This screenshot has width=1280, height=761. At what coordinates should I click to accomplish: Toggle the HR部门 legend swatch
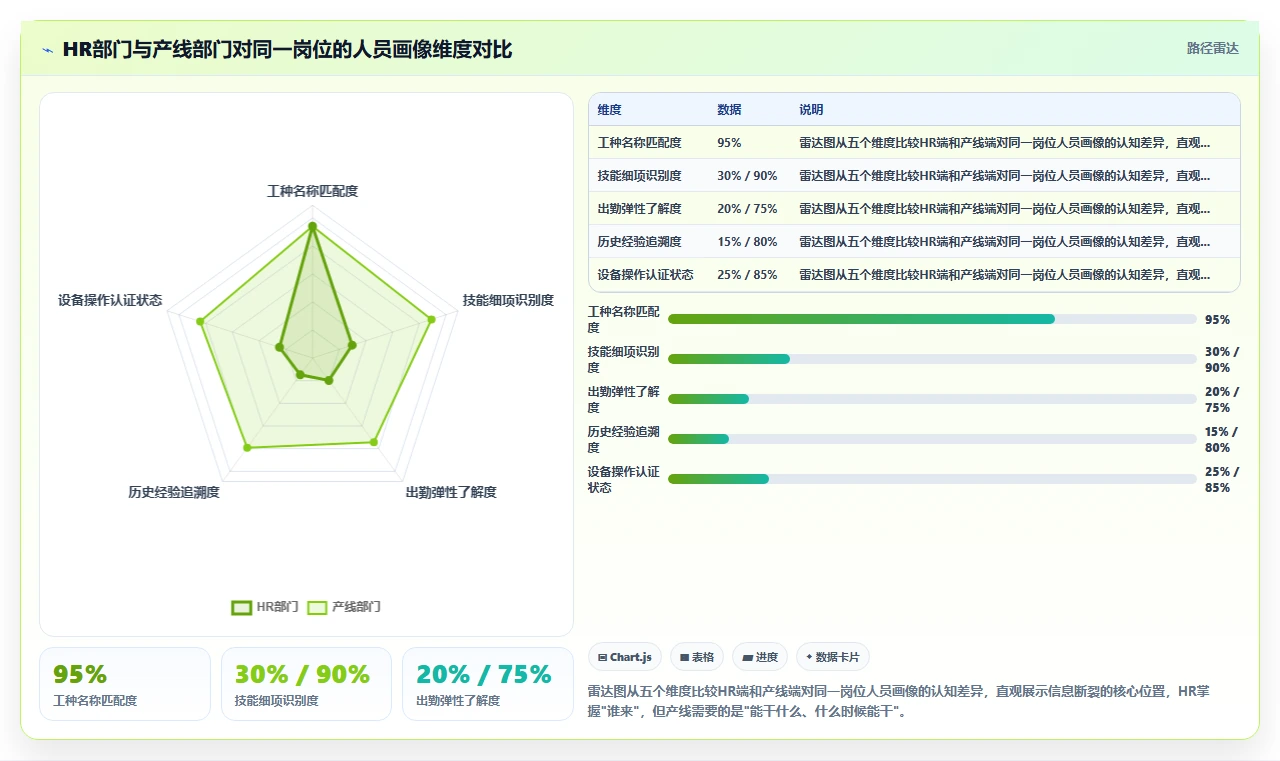[x=241, y=607]
